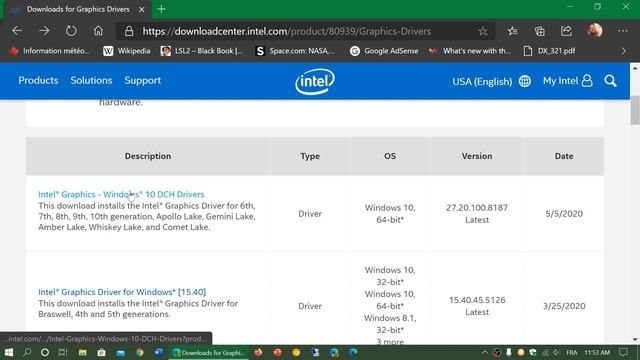Open the My Intel account icon
Screen dimensions: 640x360
coord(587,81)
